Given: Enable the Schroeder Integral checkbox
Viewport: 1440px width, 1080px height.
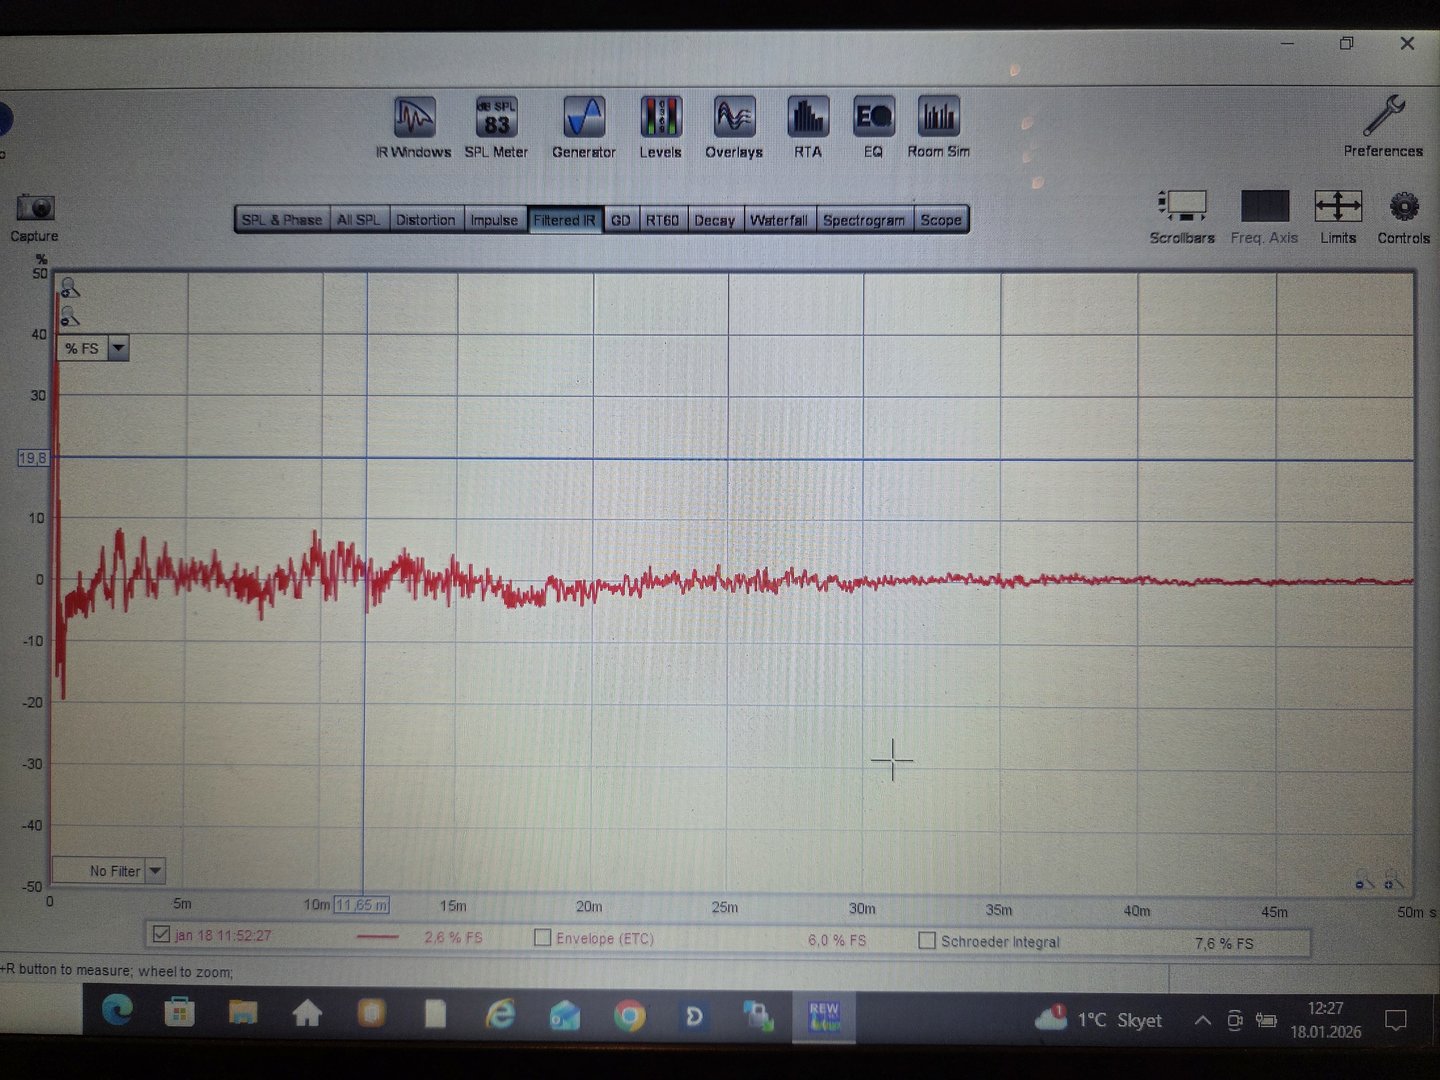Looking at the screenshot, I should 927,941.
